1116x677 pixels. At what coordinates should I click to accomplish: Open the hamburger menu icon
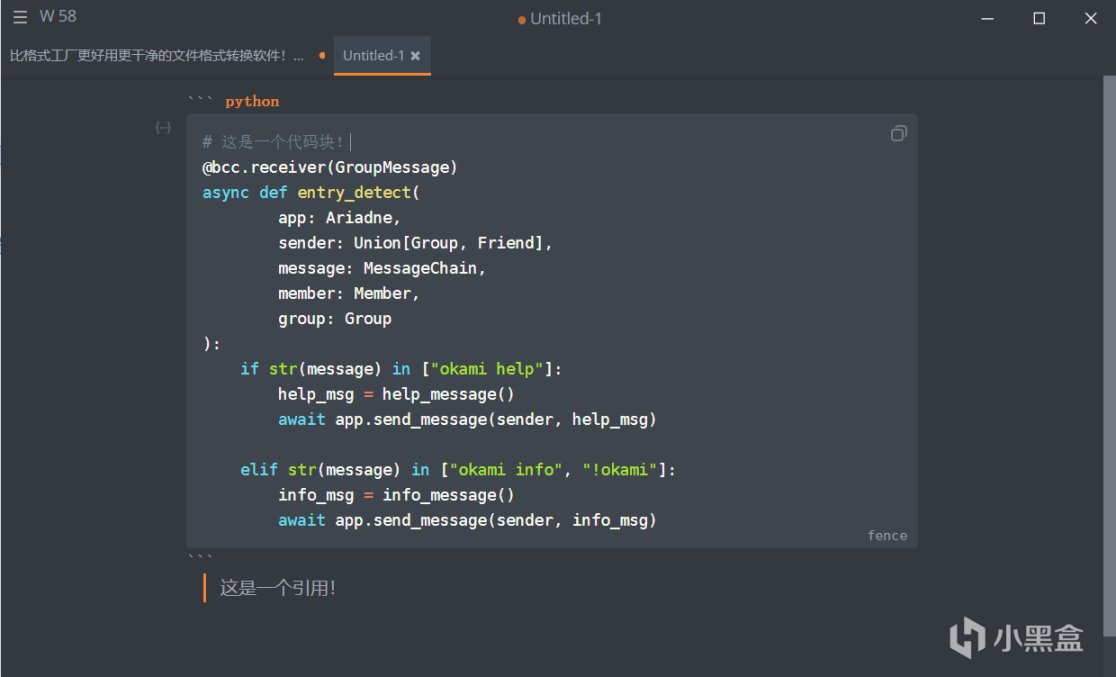pos(20,17)
